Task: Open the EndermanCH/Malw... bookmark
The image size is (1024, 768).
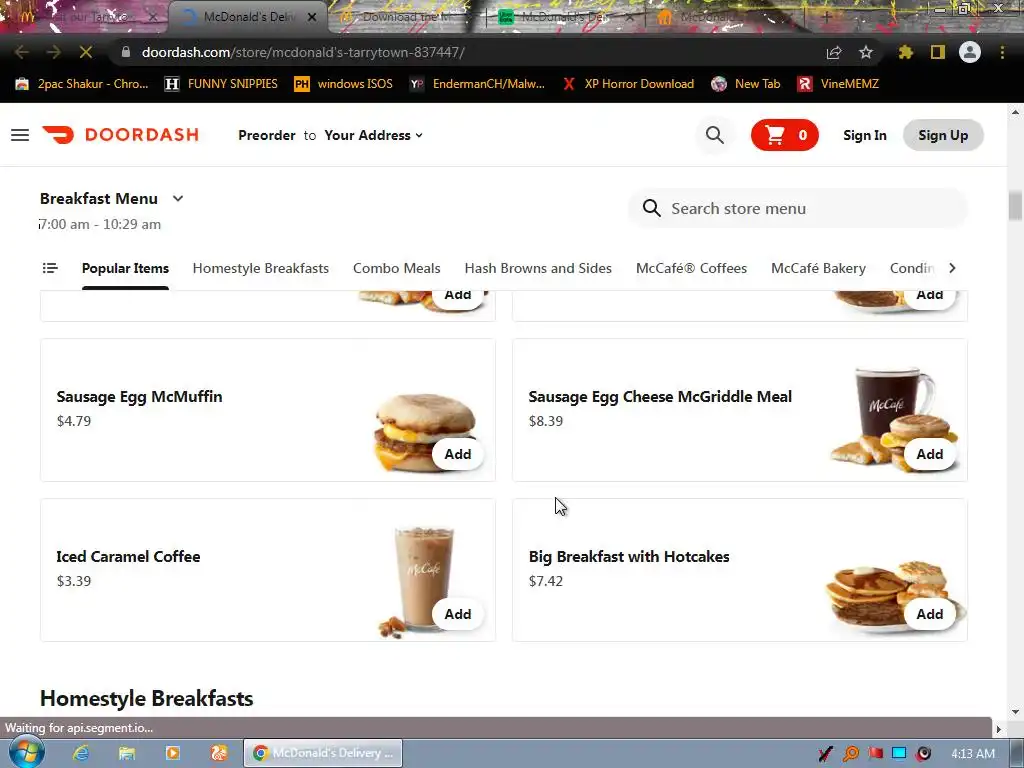Action: [x=477, y=84]
